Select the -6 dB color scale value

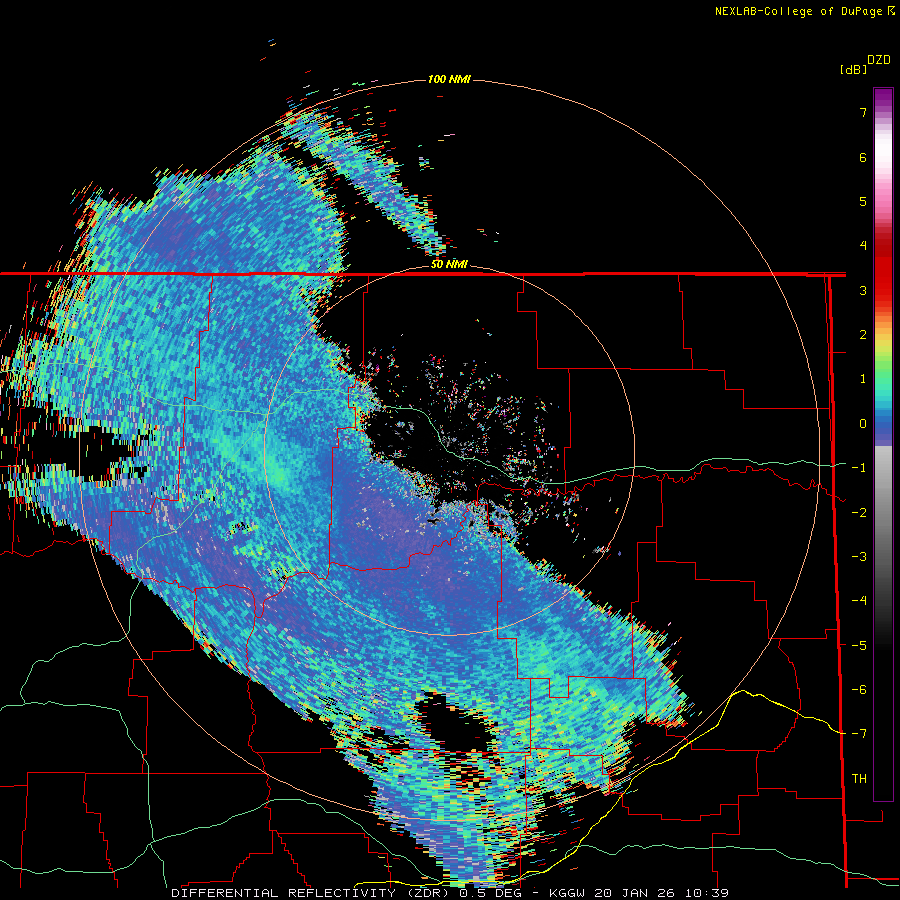[x=859, y=690]
